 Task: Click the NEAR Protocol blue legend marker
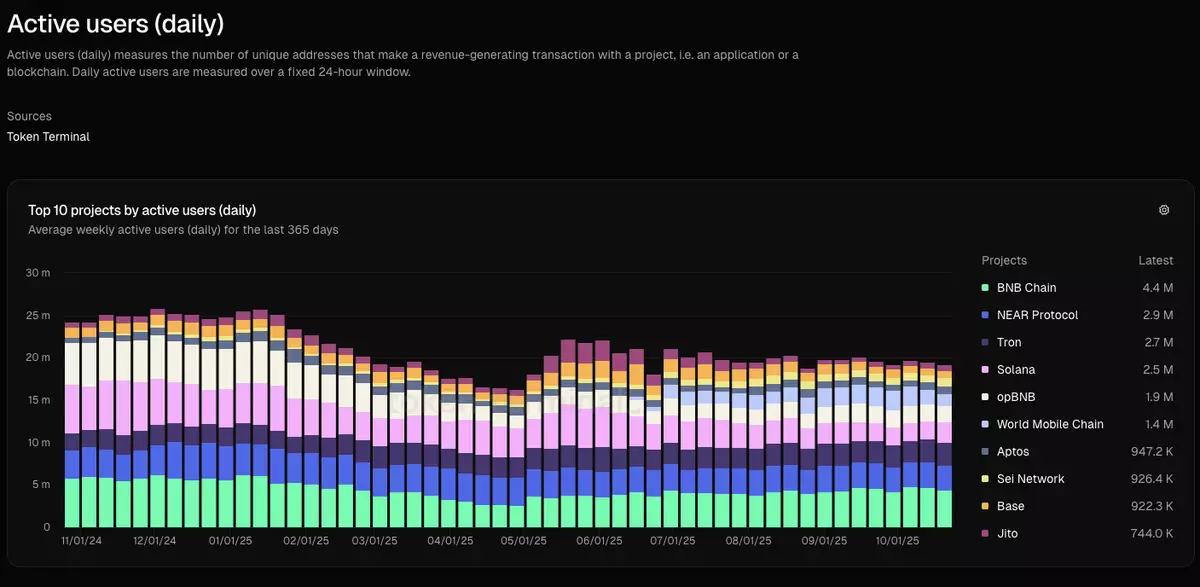[986, 315]
